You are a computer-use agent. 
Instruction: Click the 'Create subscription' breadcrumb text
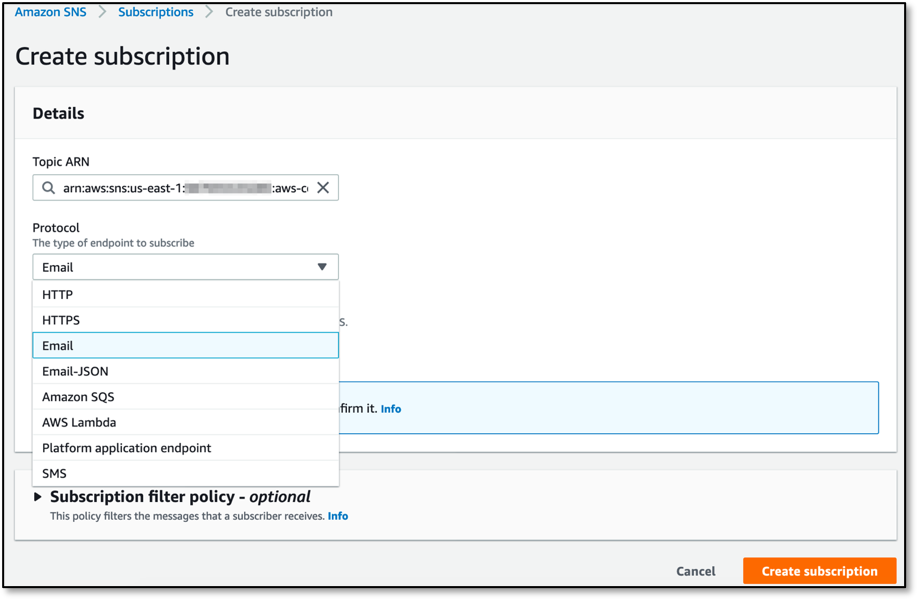(279, 12)
